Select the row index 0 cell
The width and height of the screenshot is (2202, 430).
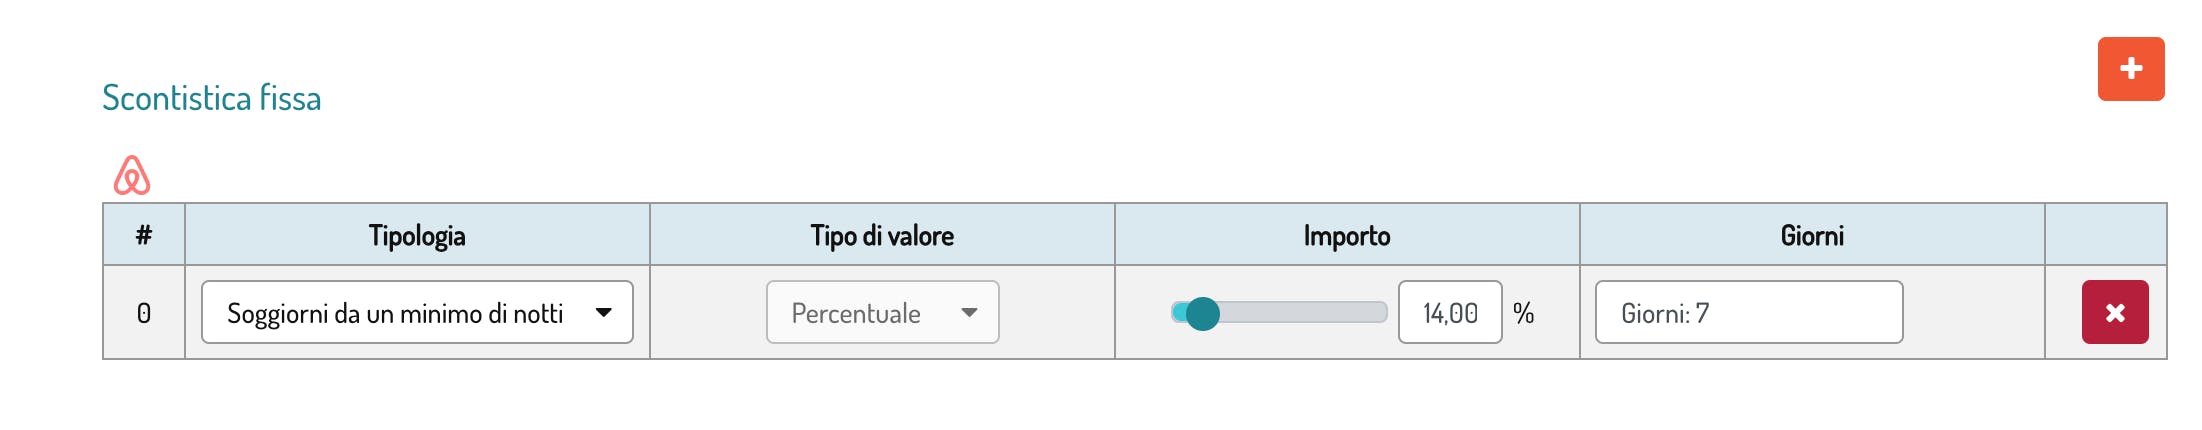click(x=144, y=313)
